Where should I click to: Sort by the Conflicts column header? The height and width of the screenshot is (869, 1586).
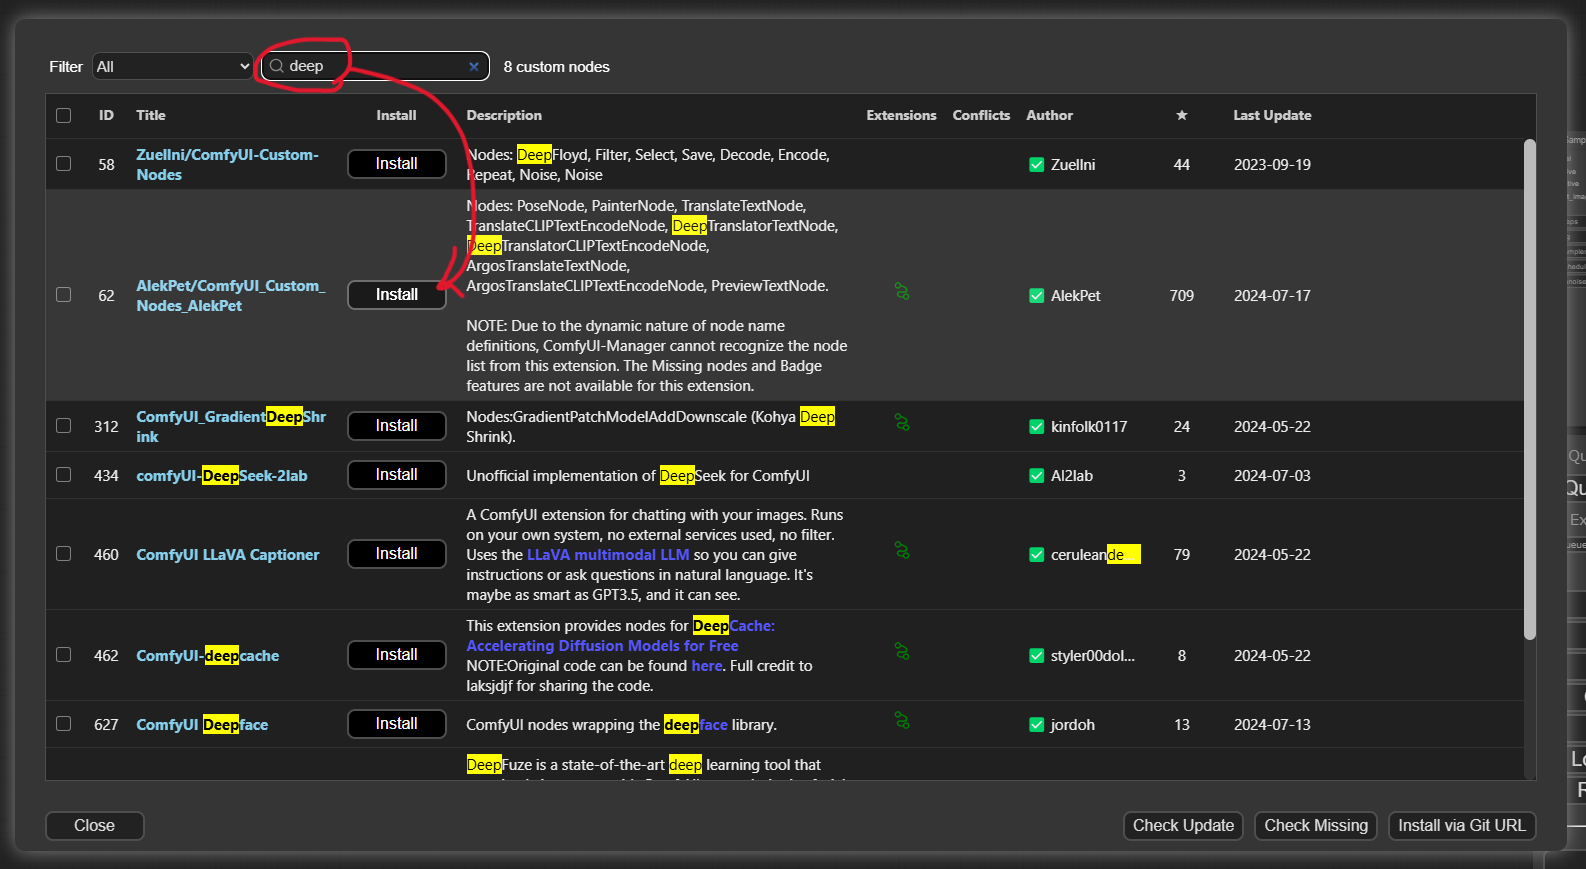981,115
